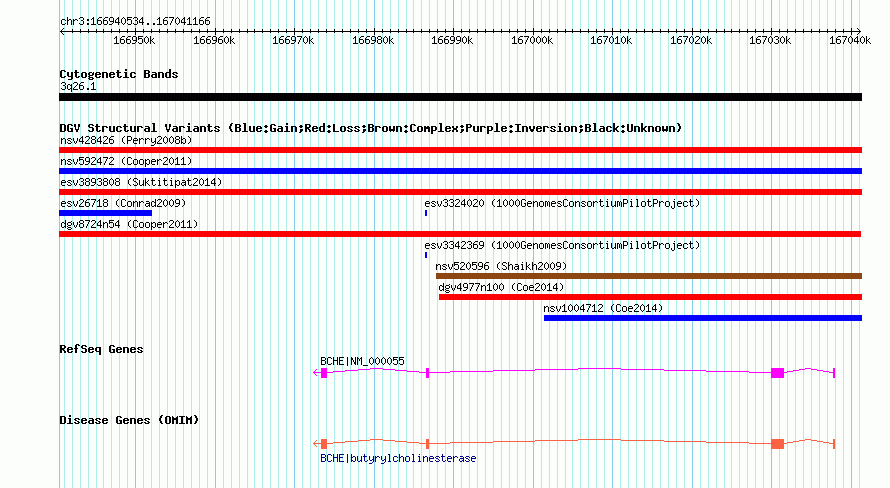Select the dgv4977n100 (Coe2014) label

pyautogui.click(x=501, y=287)
